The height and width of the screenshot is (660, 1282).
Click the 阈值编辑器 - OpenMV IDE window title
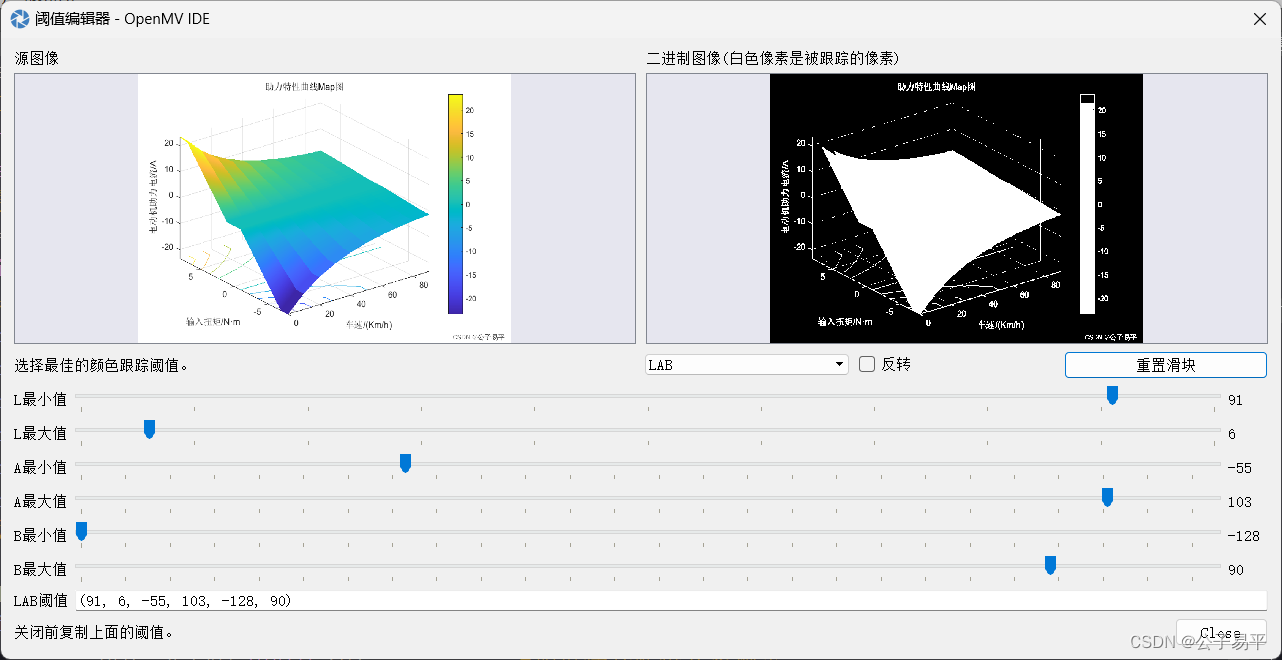[122, 19]
